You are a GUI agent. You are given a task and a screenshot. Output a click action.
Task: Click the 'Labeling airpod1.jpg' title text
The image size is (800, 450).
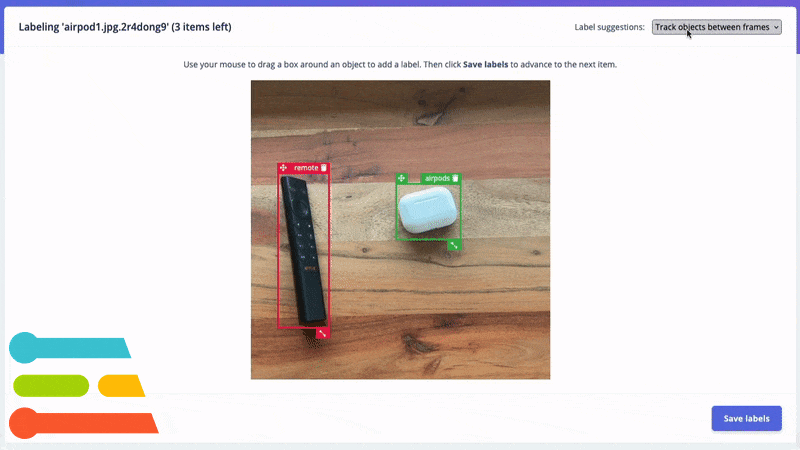tap(125, 27)
